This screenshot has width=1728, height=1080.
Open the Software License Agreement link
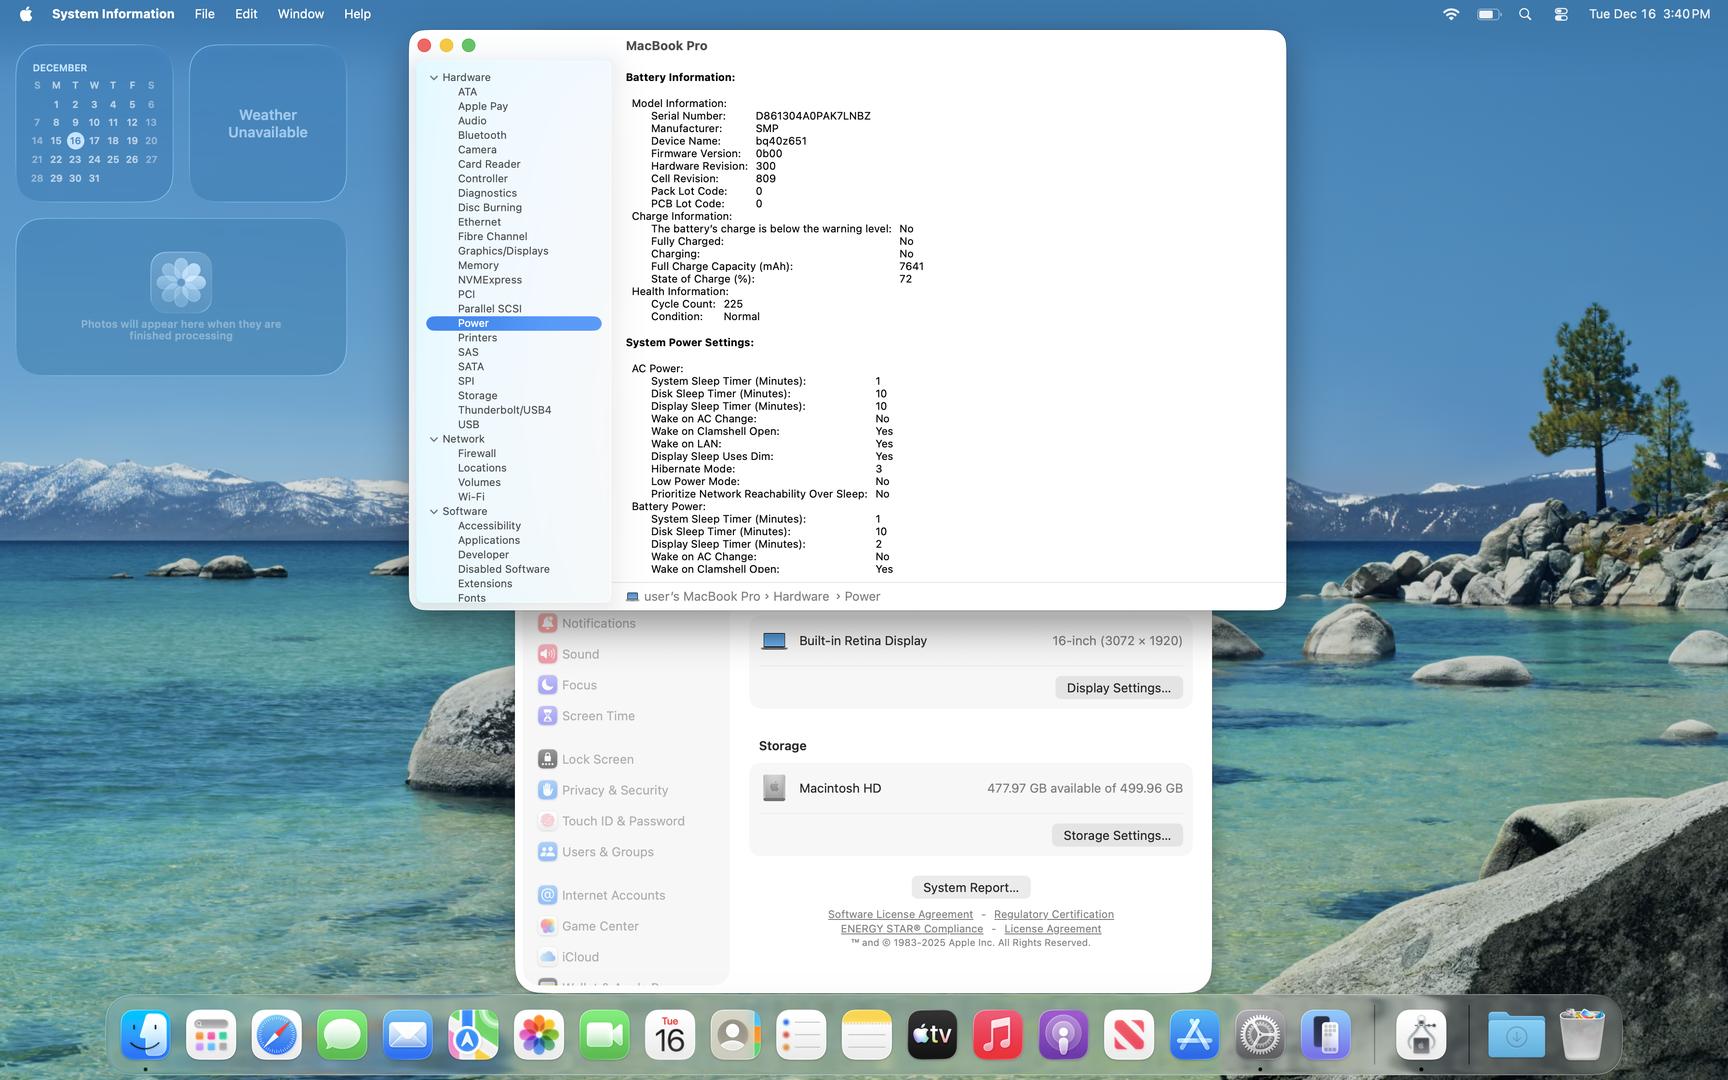[x=900, y=915]
